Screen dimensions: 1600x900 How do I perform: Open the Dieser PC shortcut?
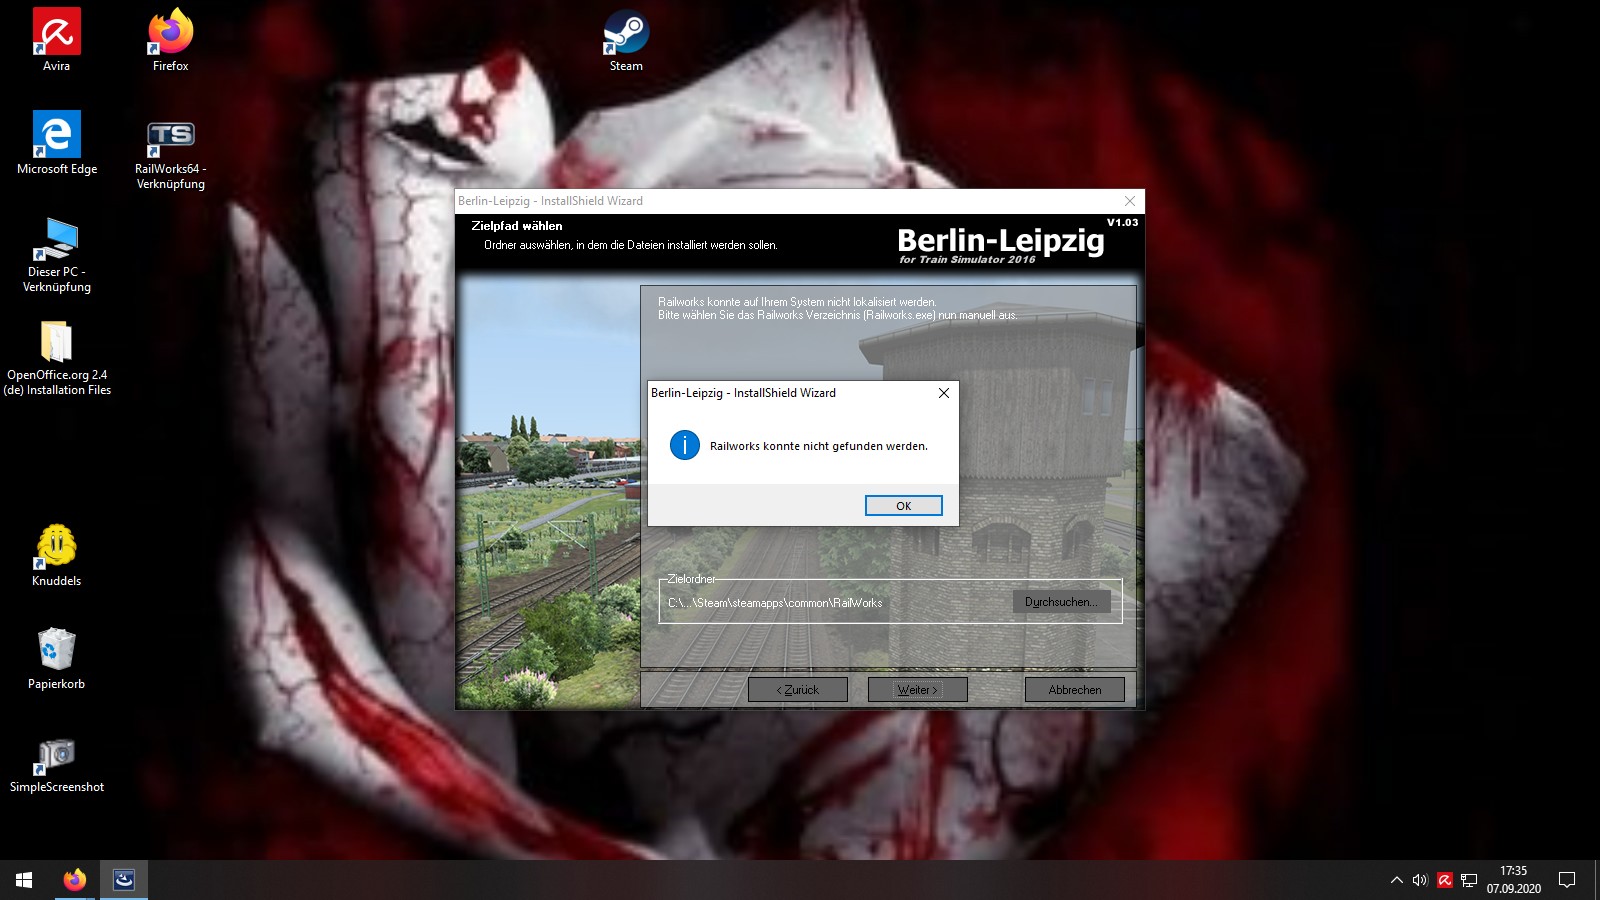[x=57, y=254]
